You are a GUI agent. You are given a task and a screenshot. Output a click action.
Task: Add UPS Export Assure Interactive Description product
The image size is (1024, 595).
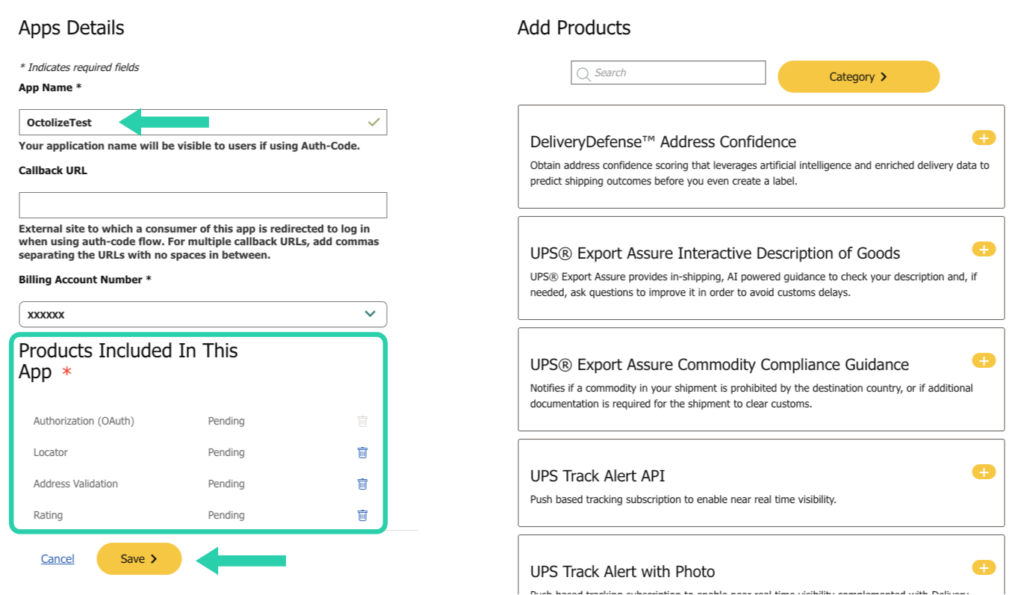[983, 249]
